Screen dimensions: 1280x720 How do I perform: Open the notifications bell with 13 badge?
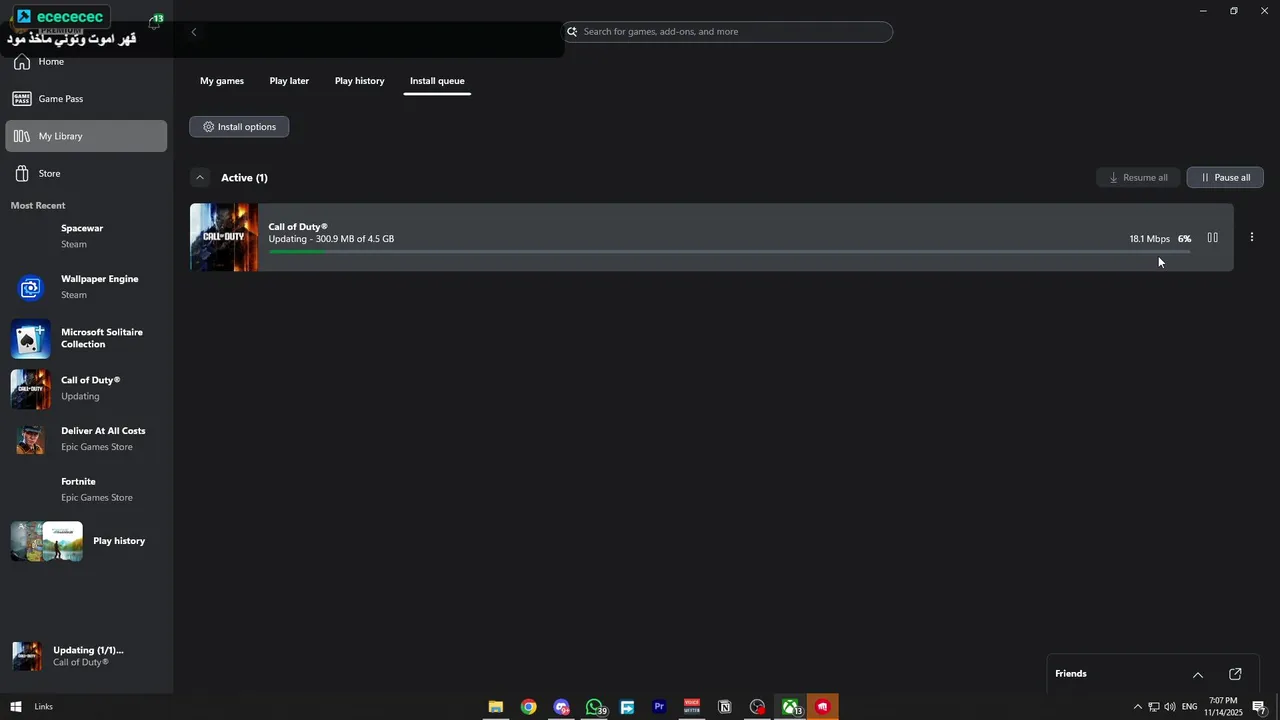tap(155, 22)
